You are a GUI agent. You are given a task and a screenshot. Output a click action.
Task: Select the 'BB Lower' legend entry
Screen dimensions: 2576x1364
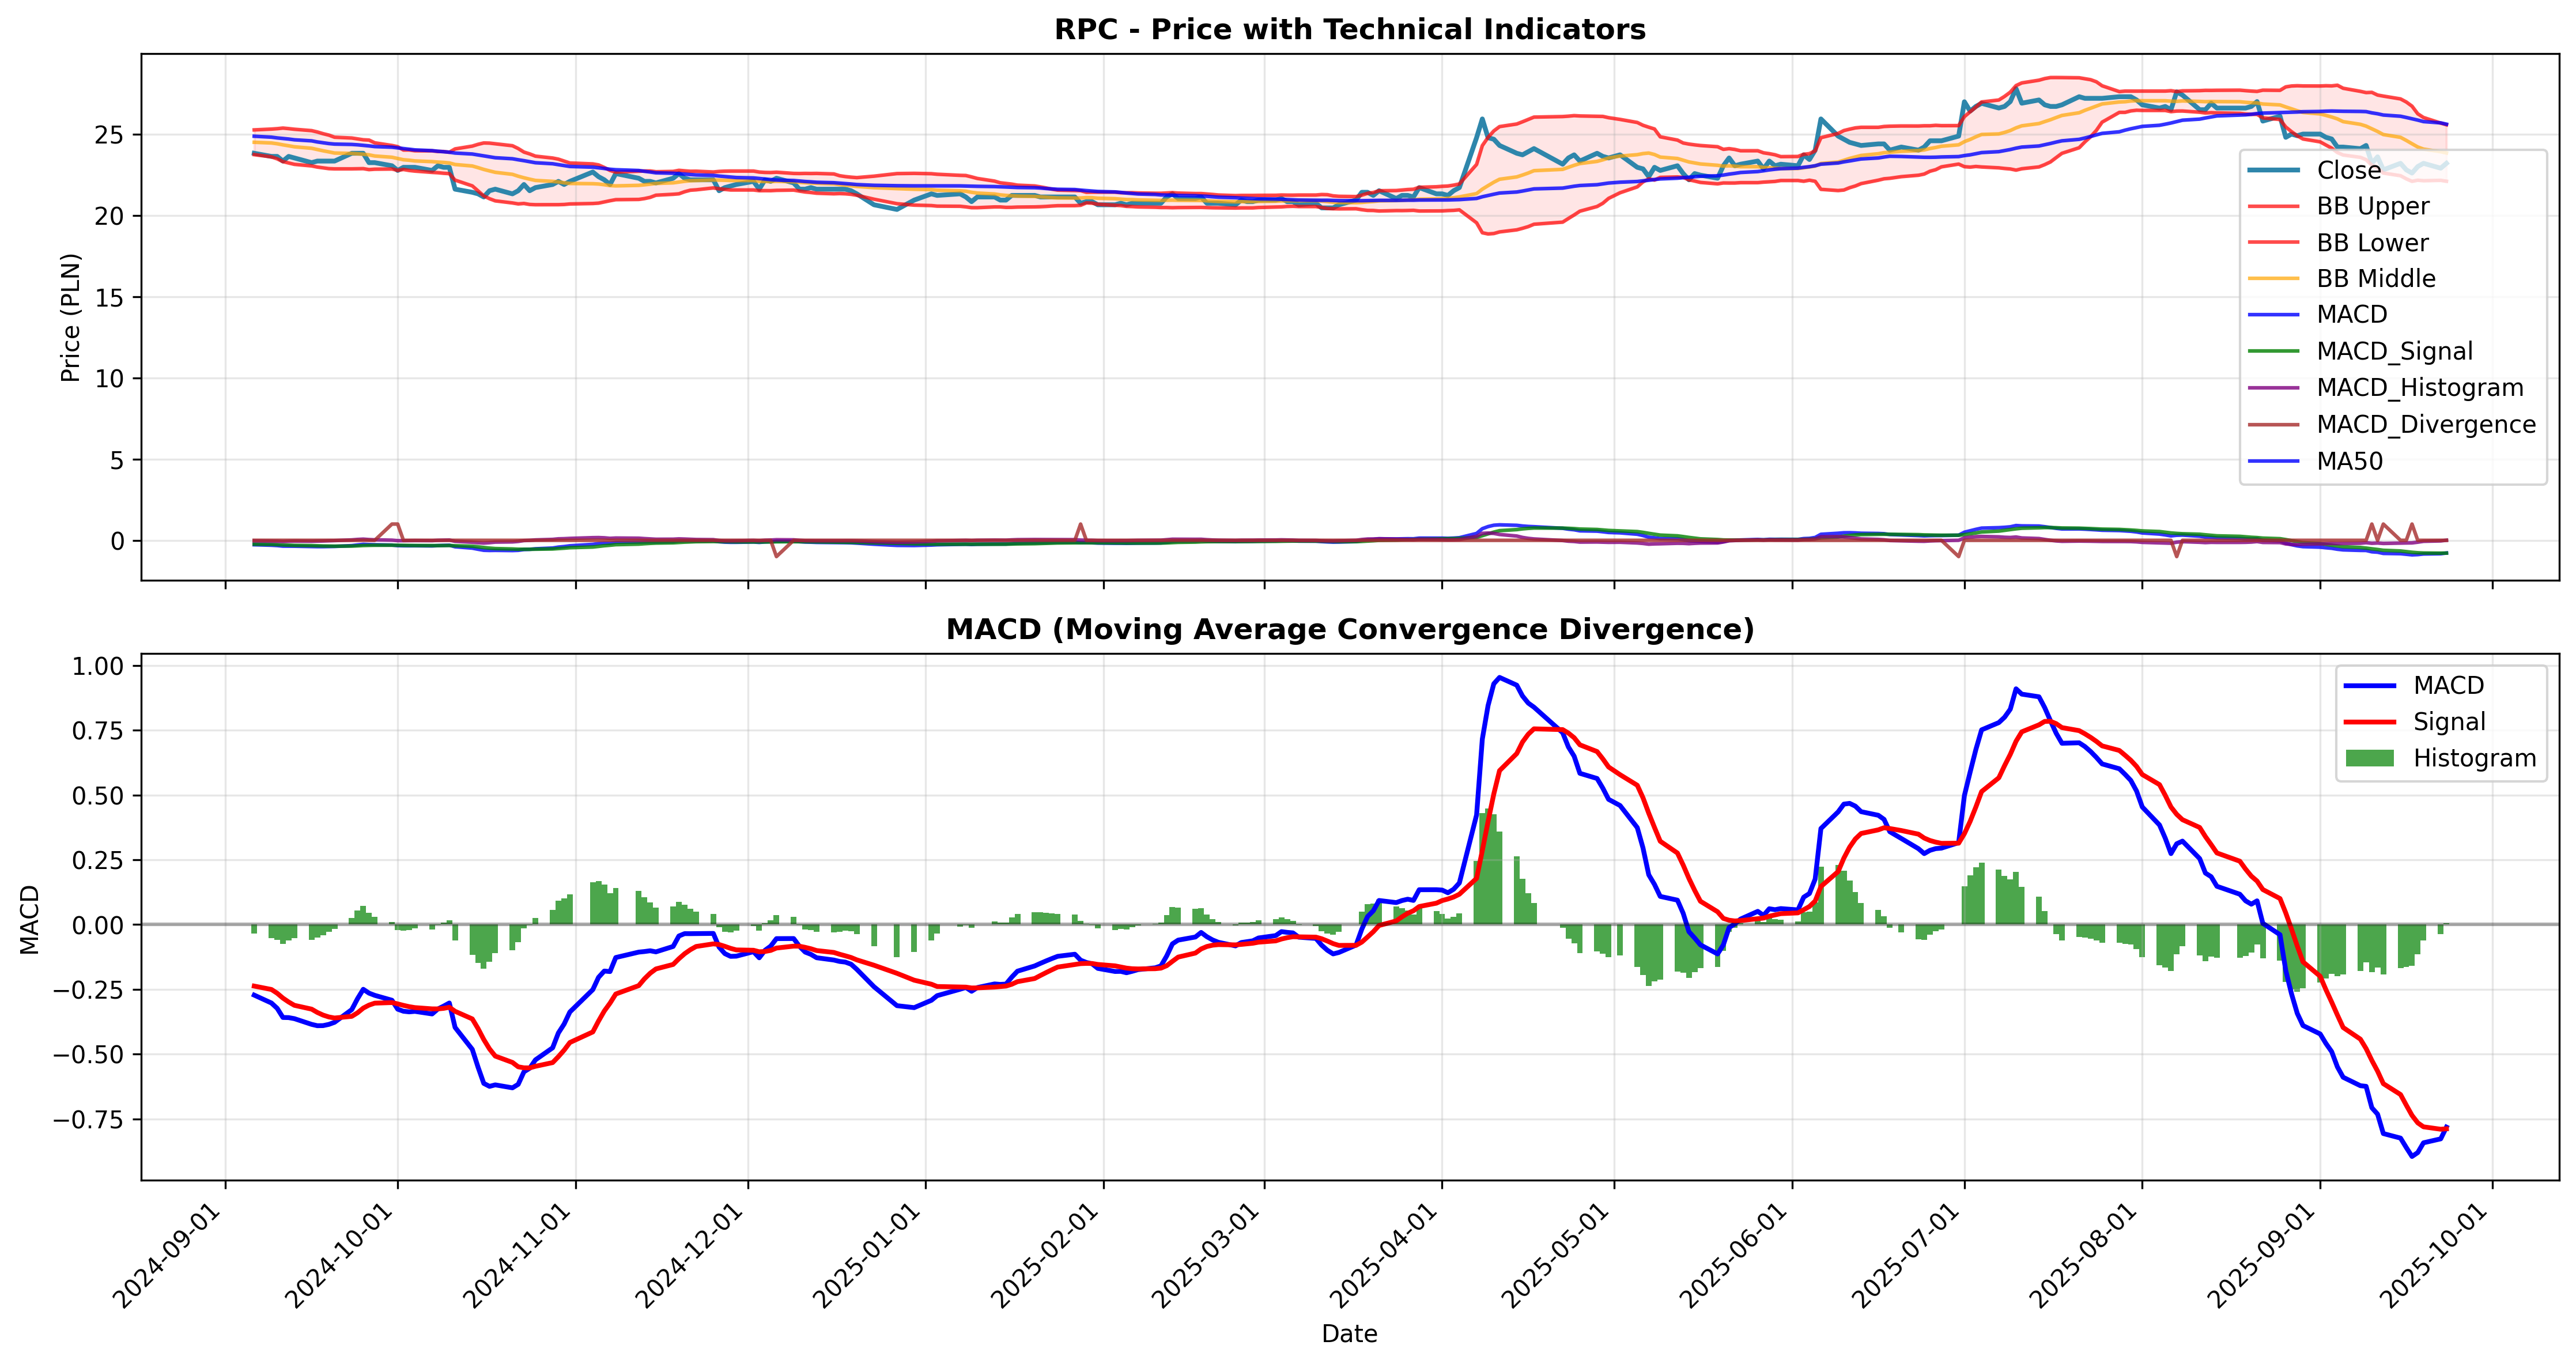(x=2372, y=243)
